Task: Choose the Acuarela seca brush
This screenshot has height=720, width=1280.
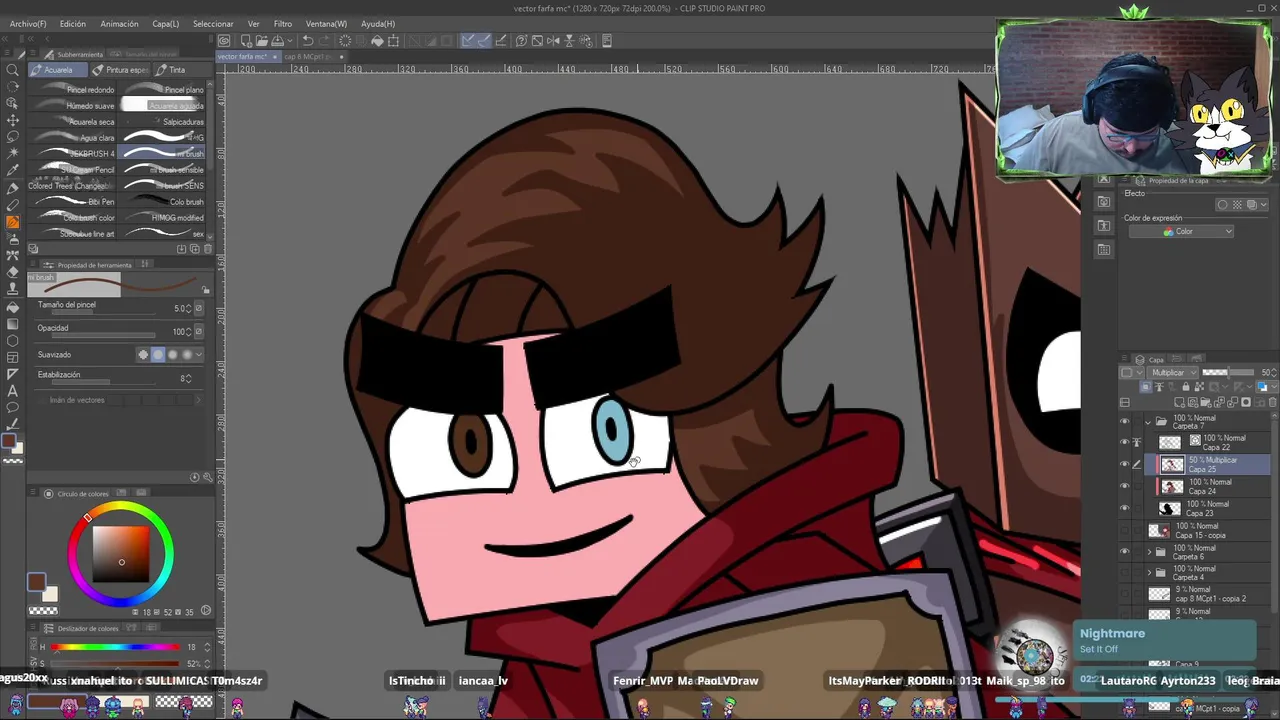Action: coord(74,122)
